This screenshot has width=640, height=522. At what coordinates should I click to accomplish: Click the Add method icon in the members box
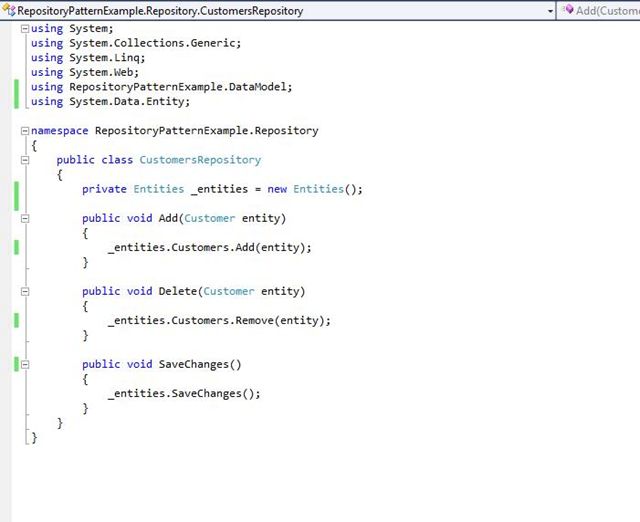pyautogui.click(x=567, y=10)
